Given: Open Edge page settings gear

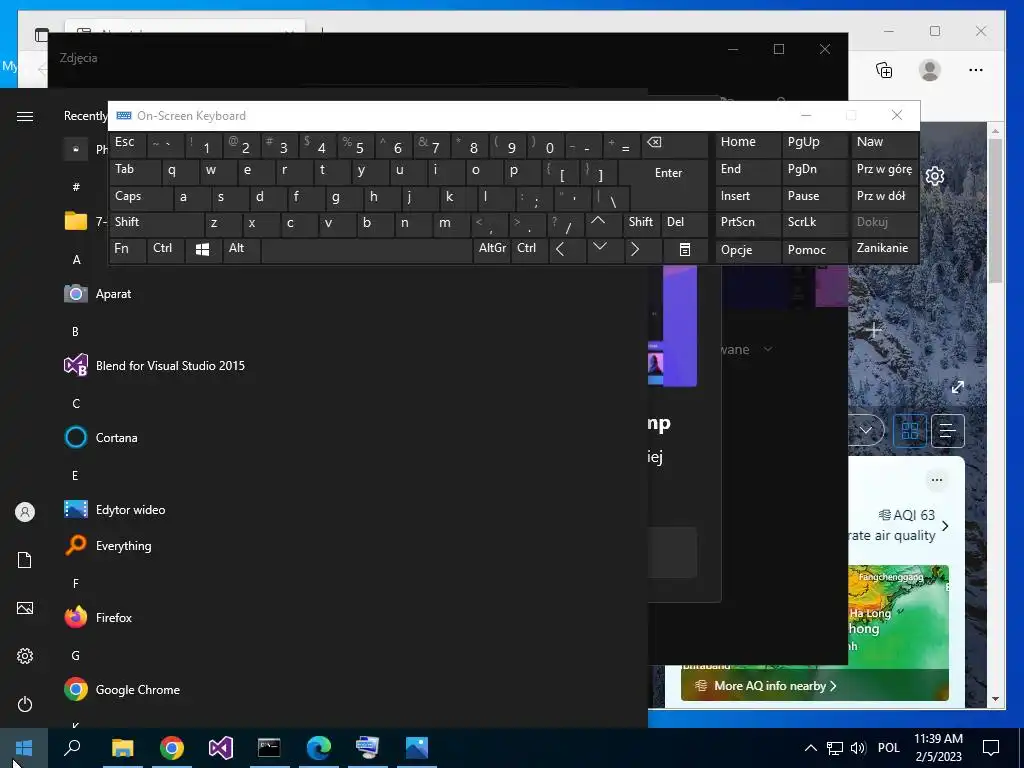Looking at the screenshot, I should [x=935, y=176].
